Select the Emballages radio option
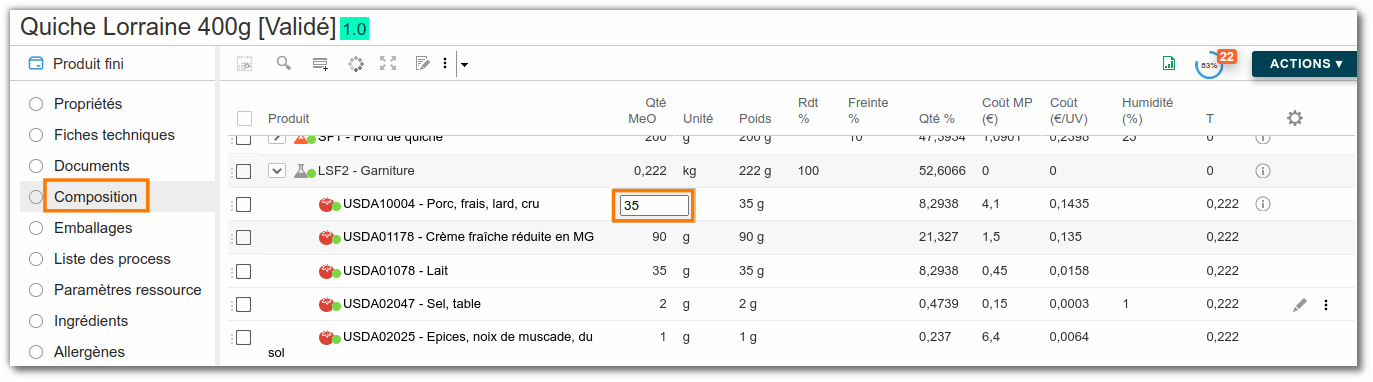Image resolution: width=1373 pixels, height=382 pixels. pyautogui.click(x=36, y=228)
